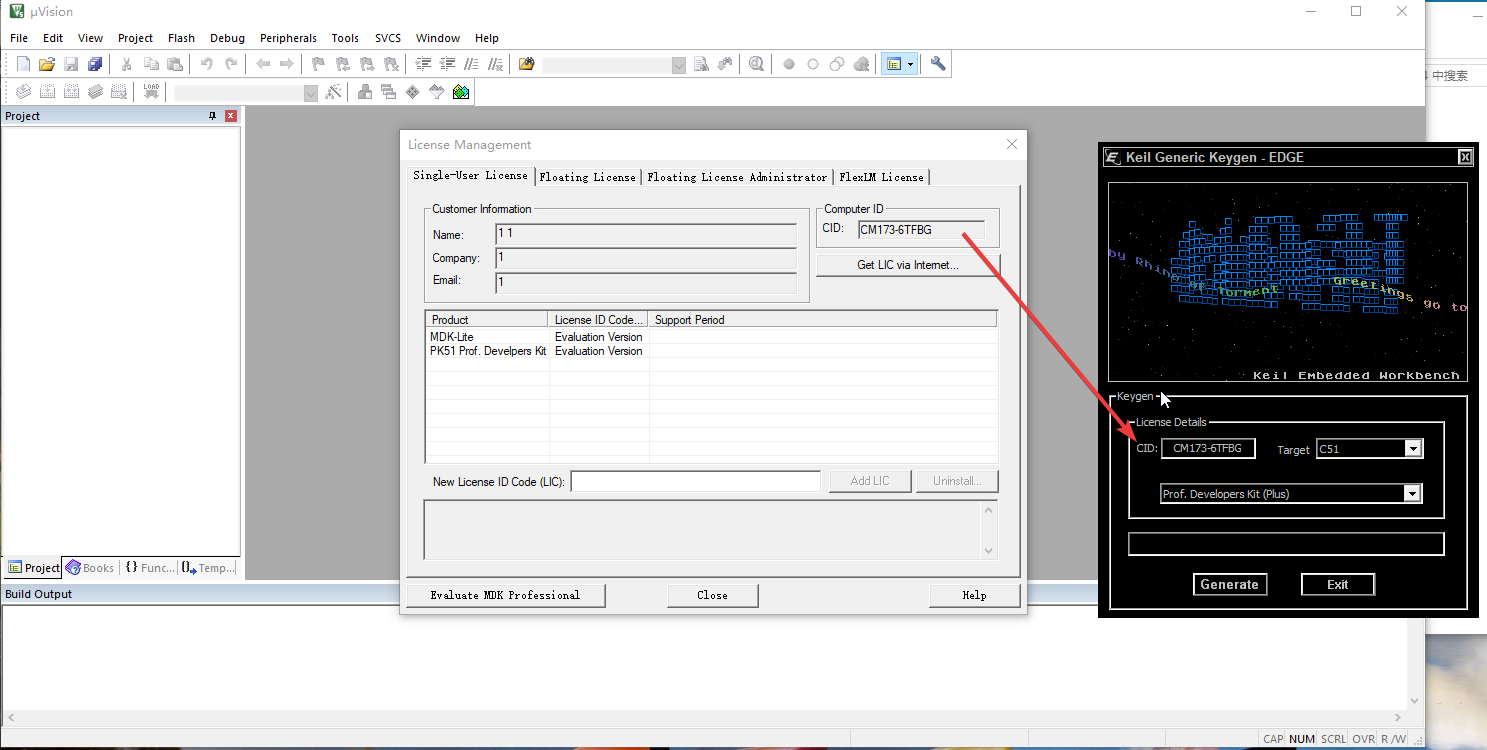
Task: Click Build Output scrollbar down arrow
Action: point(1416,701)
